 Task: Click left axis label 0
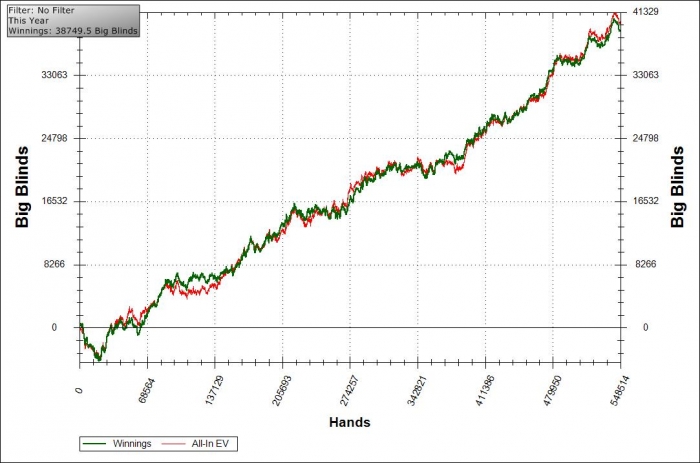(54, 328)
